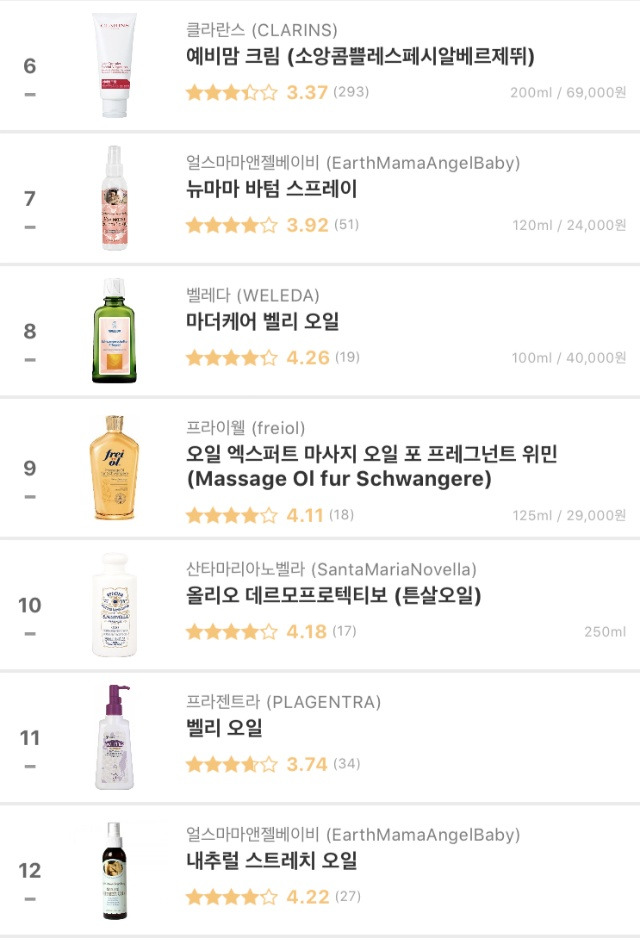Select PLAGENTRA 벨리 오일 product title
The height and width of the screenshot is (943, 640).
click(224, 728)
